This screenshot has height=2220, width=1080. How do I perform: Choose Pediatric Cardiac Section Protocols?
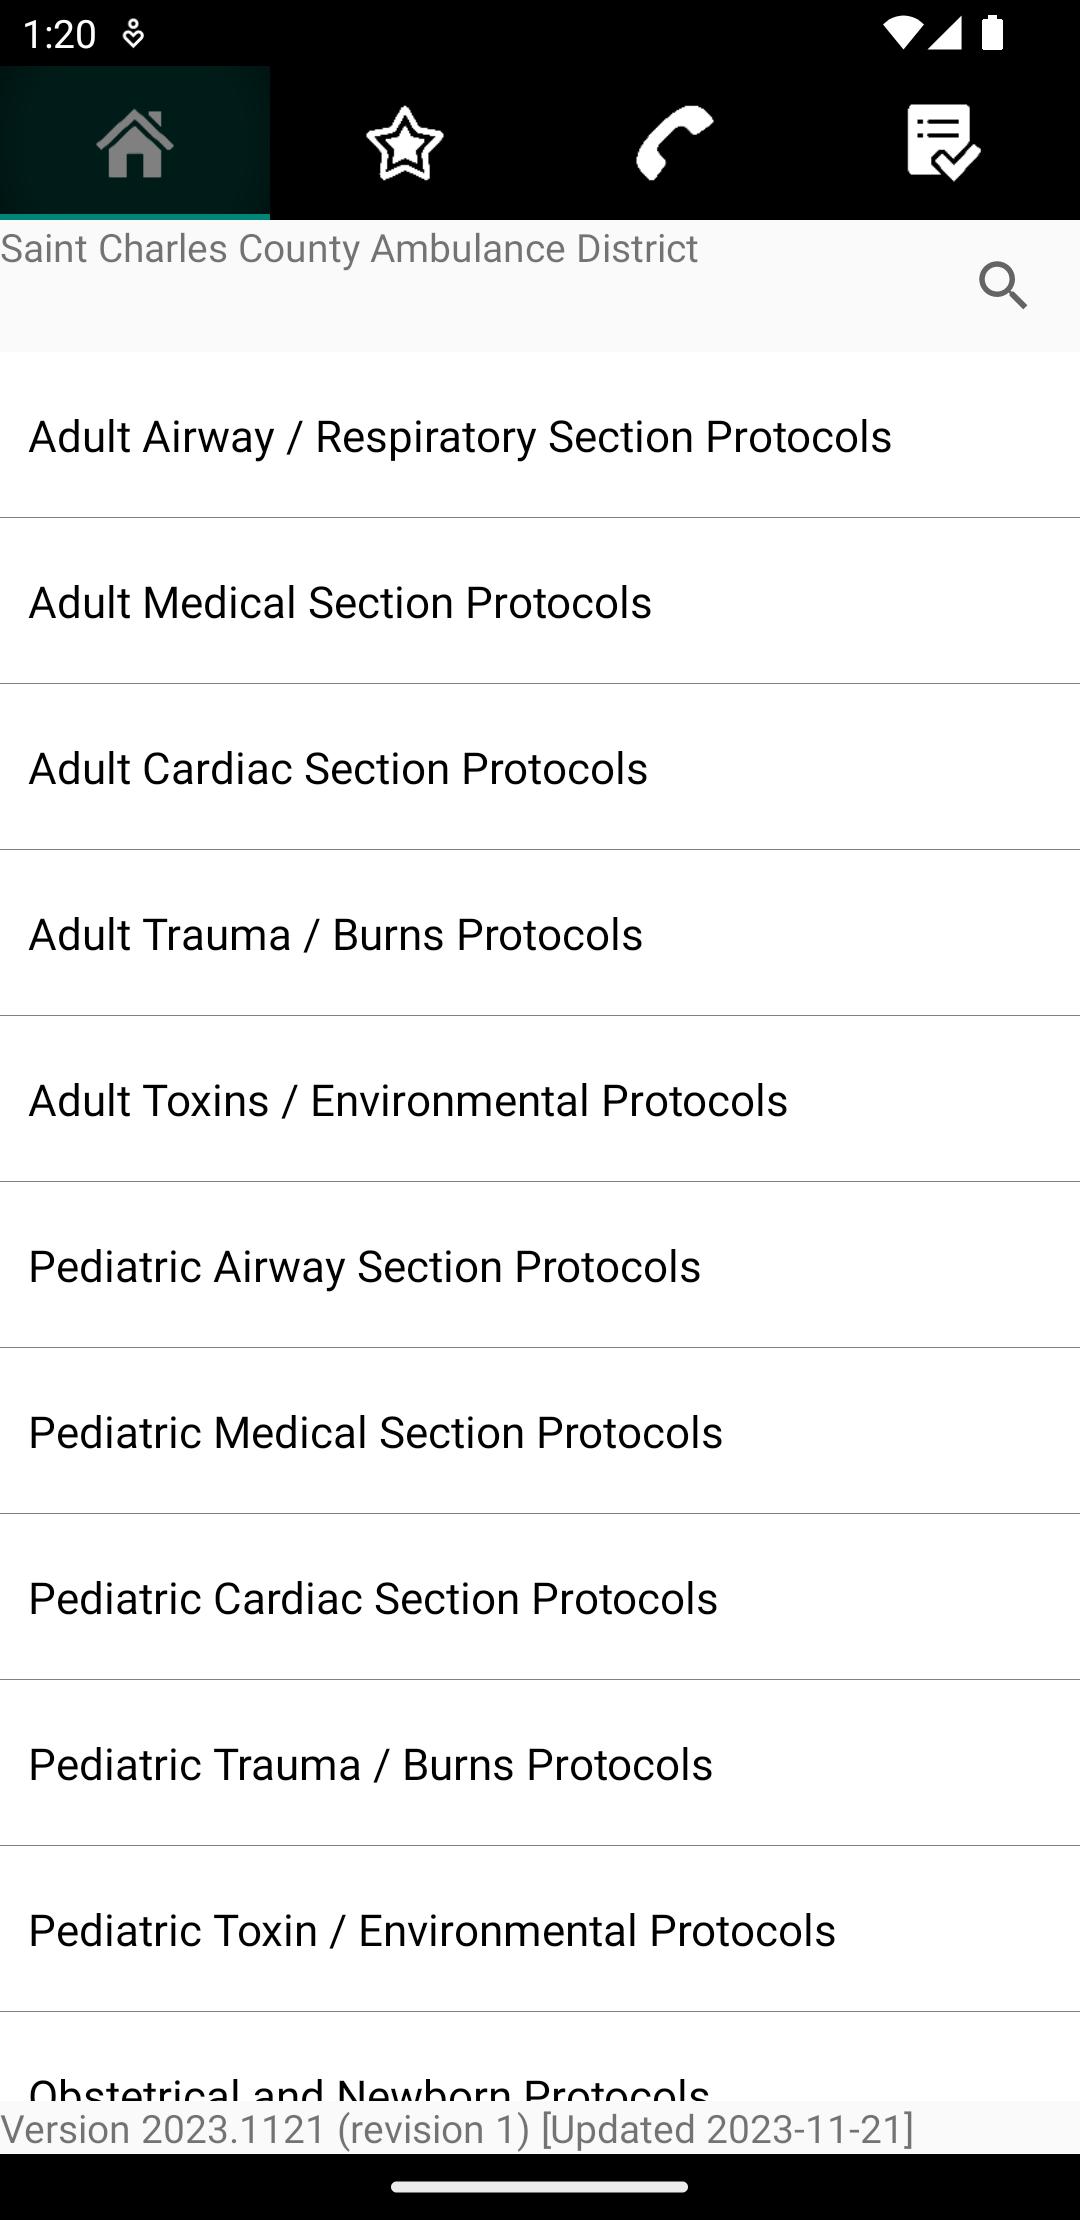540,1597
